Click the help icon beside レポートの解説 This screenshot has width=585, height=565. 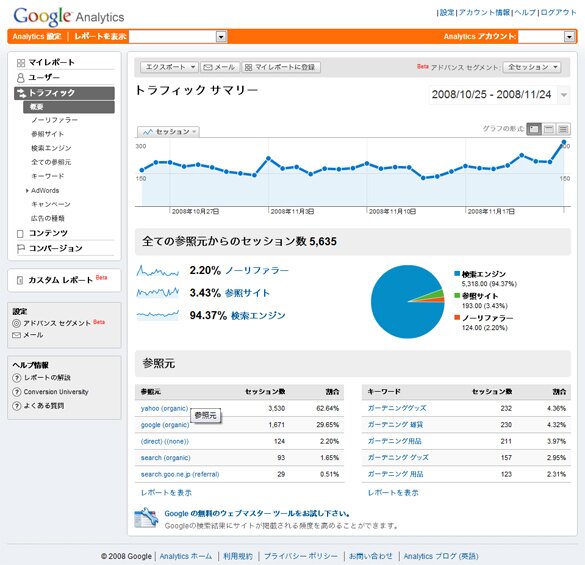pos(16,378)
